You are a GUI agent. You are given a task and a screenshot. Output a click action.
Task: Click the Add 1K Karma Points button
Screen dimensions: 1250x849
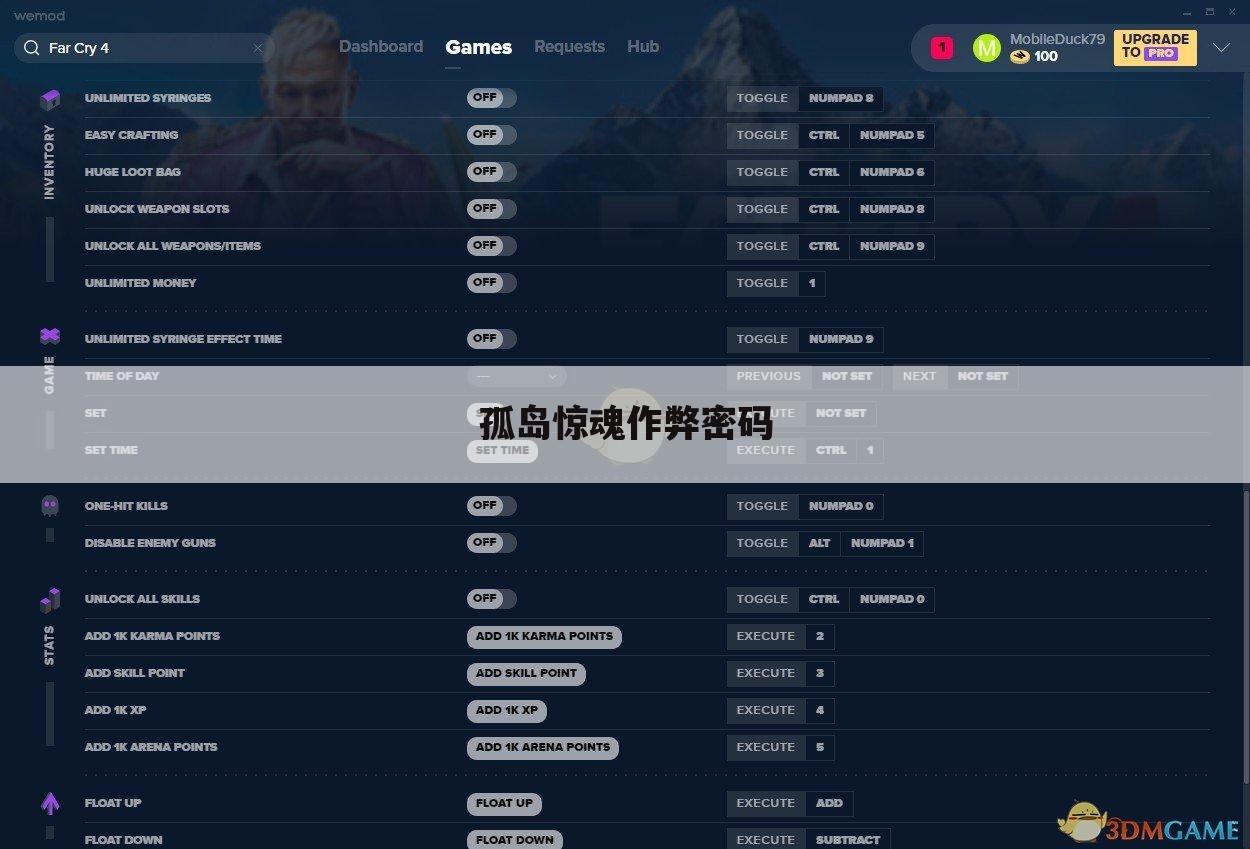click(x=544, y=636)
